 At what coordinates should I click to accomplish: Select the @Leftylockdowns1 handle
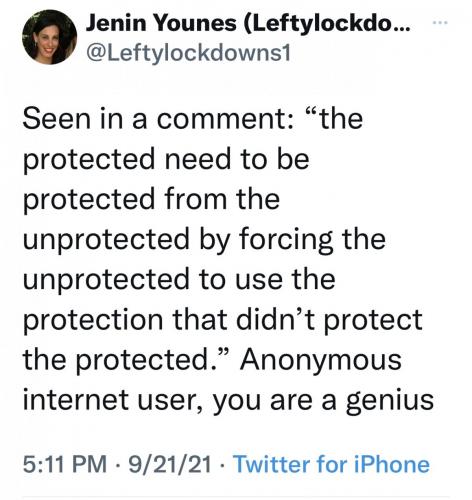pyautogui.click(x=188, y=53)
